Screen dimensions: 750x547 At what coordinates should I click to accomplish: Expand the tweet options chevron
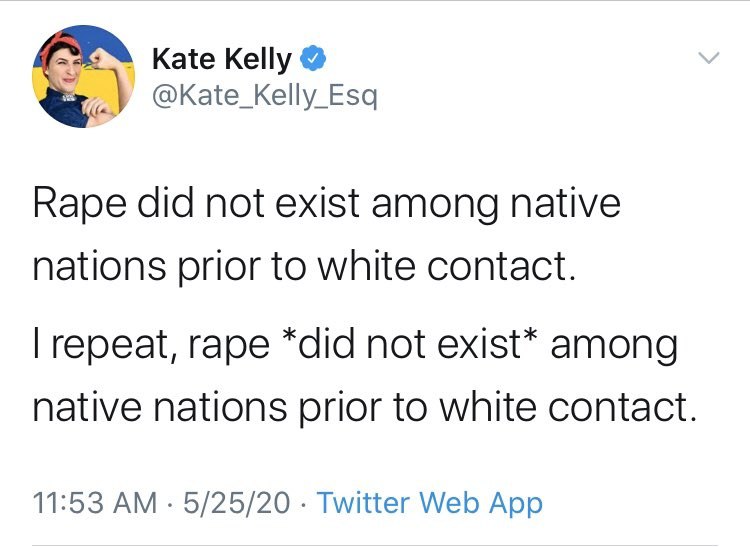point(708,58)
